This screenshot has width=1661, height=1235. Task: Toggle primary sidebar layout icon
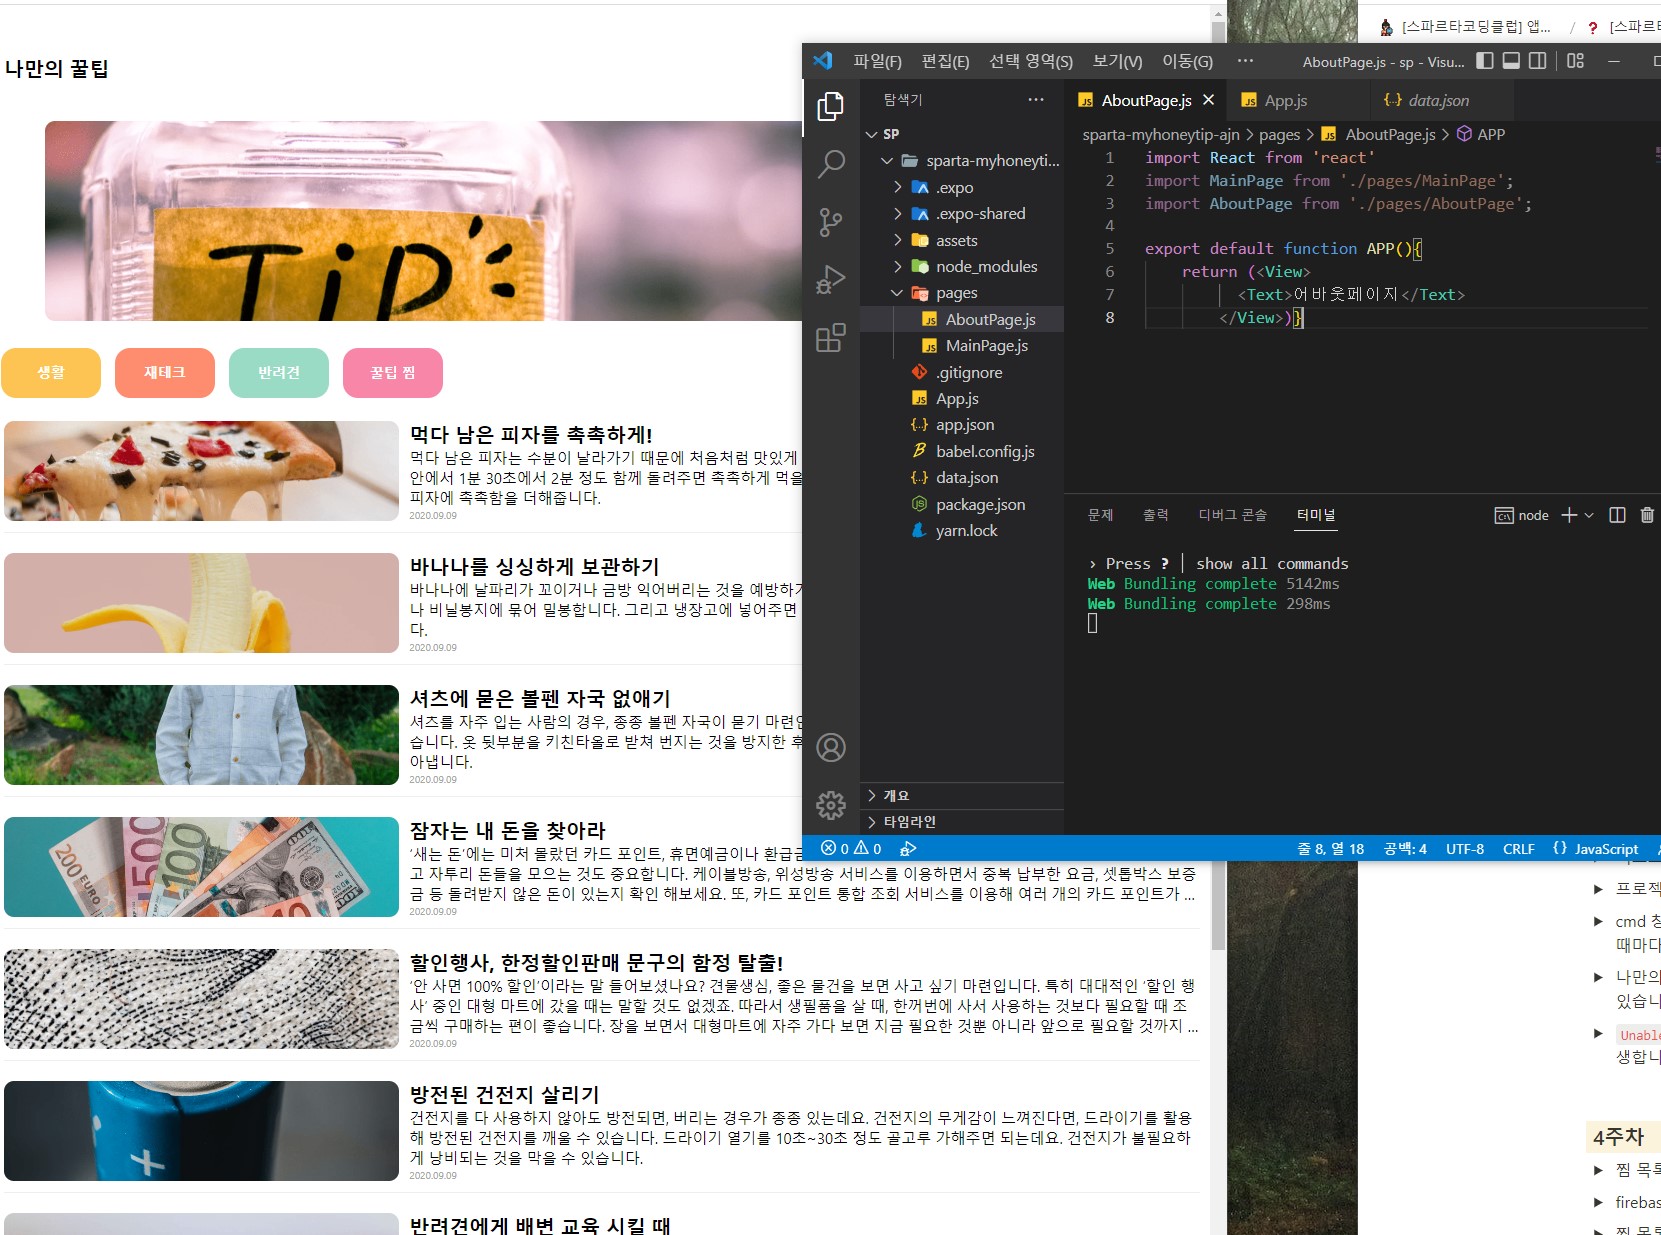pos(1485,61)
